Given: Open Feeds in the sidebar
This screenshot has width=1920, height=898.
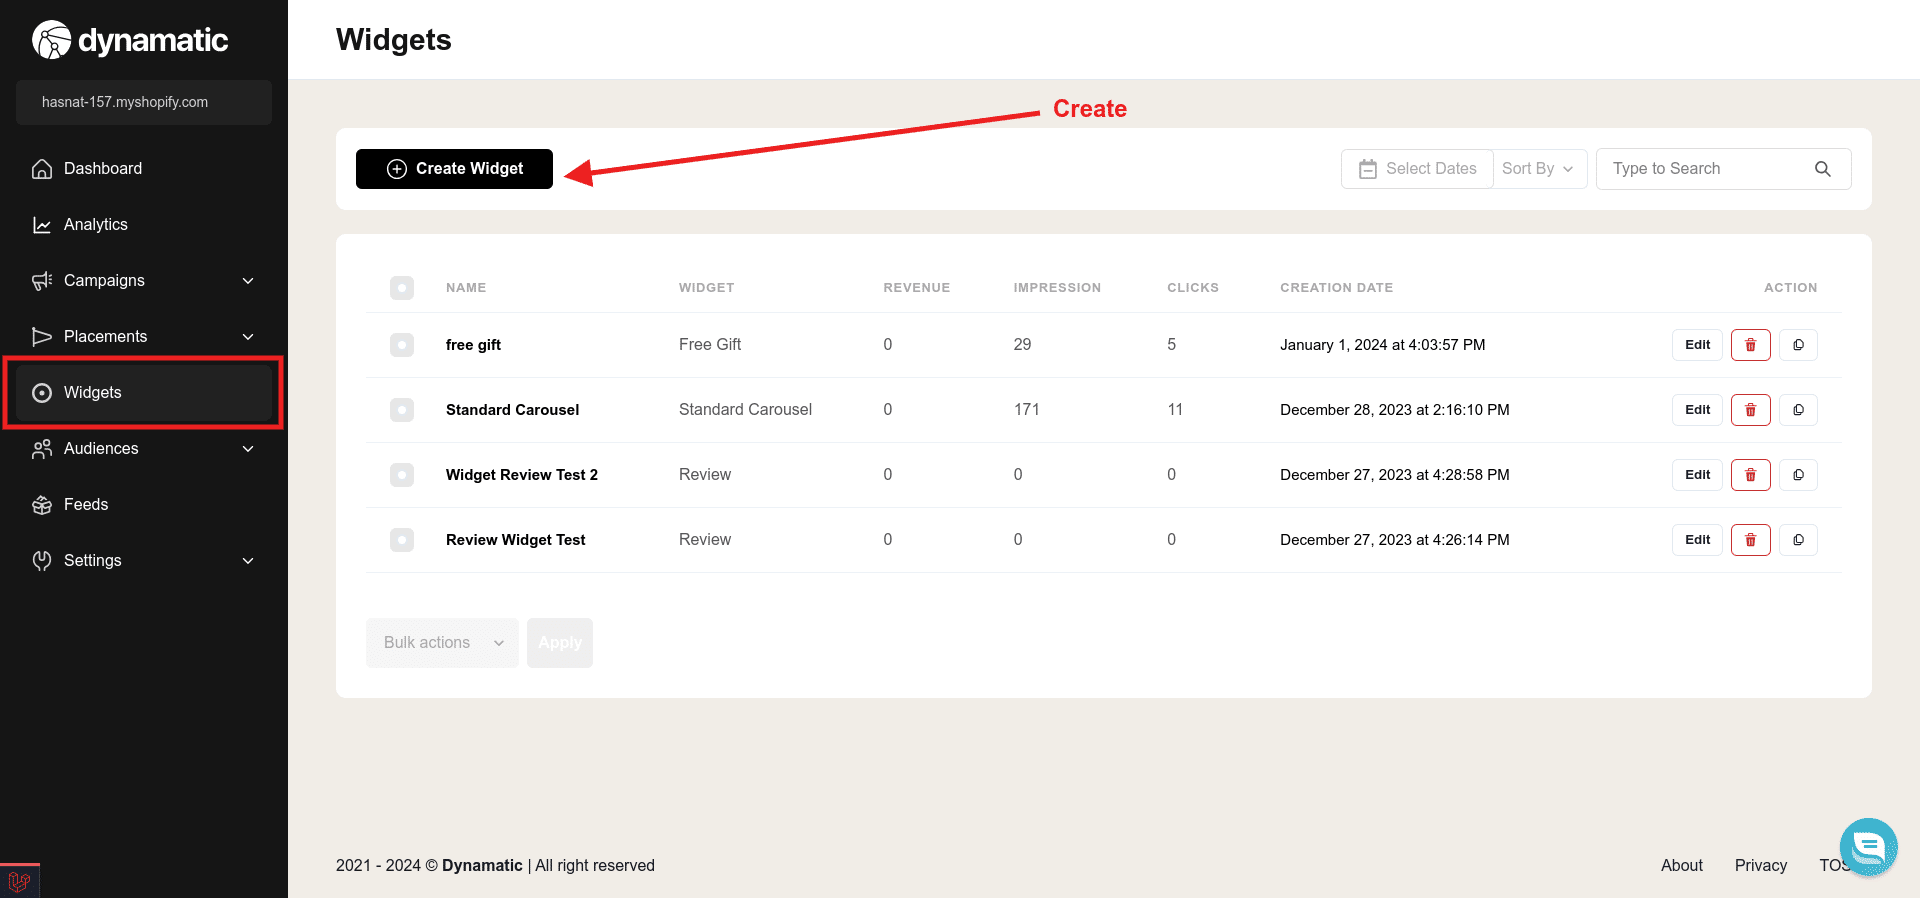Looking at the screenshot, I should coord(144,505).
